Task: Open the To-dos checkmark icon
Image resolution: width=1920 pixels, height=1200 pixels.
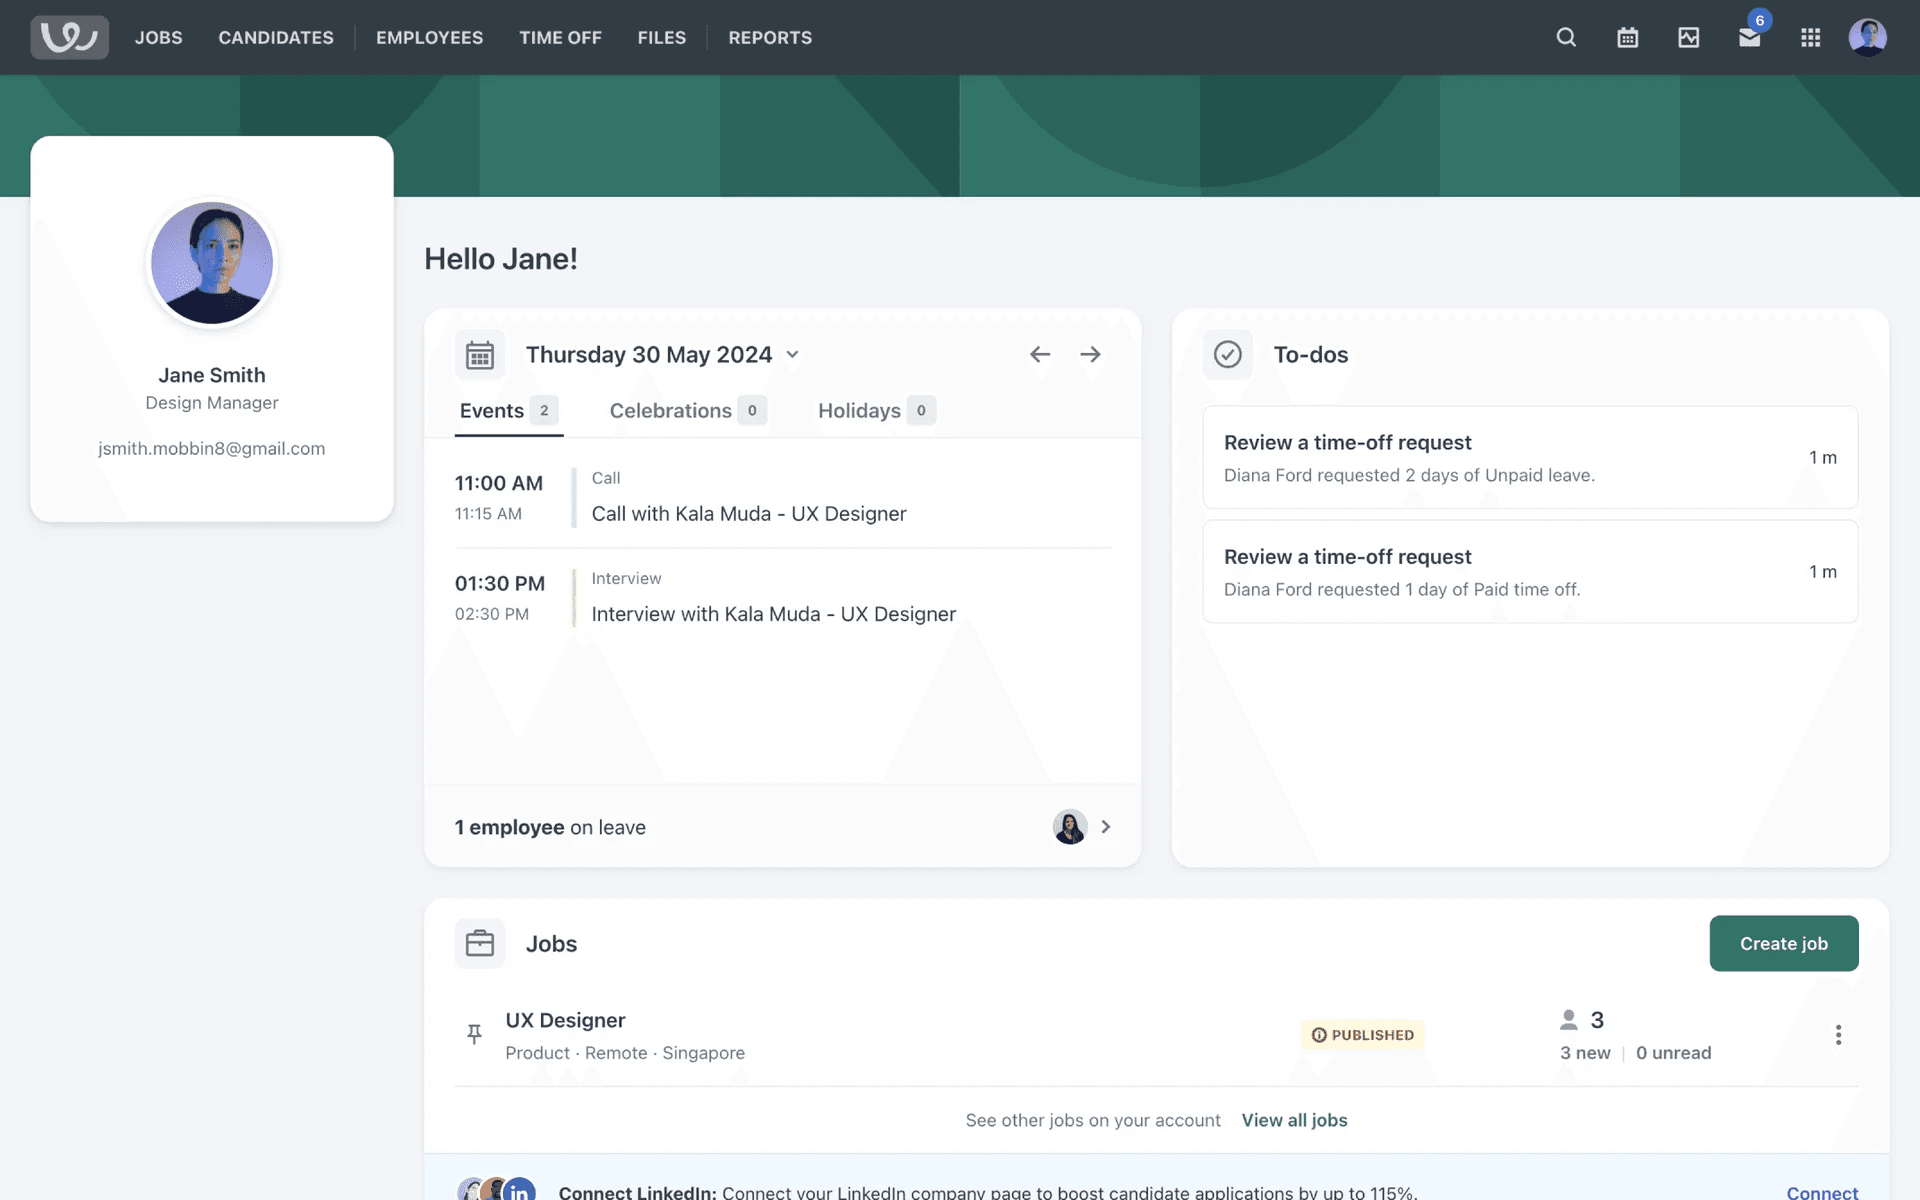Action: (1227, 354)
